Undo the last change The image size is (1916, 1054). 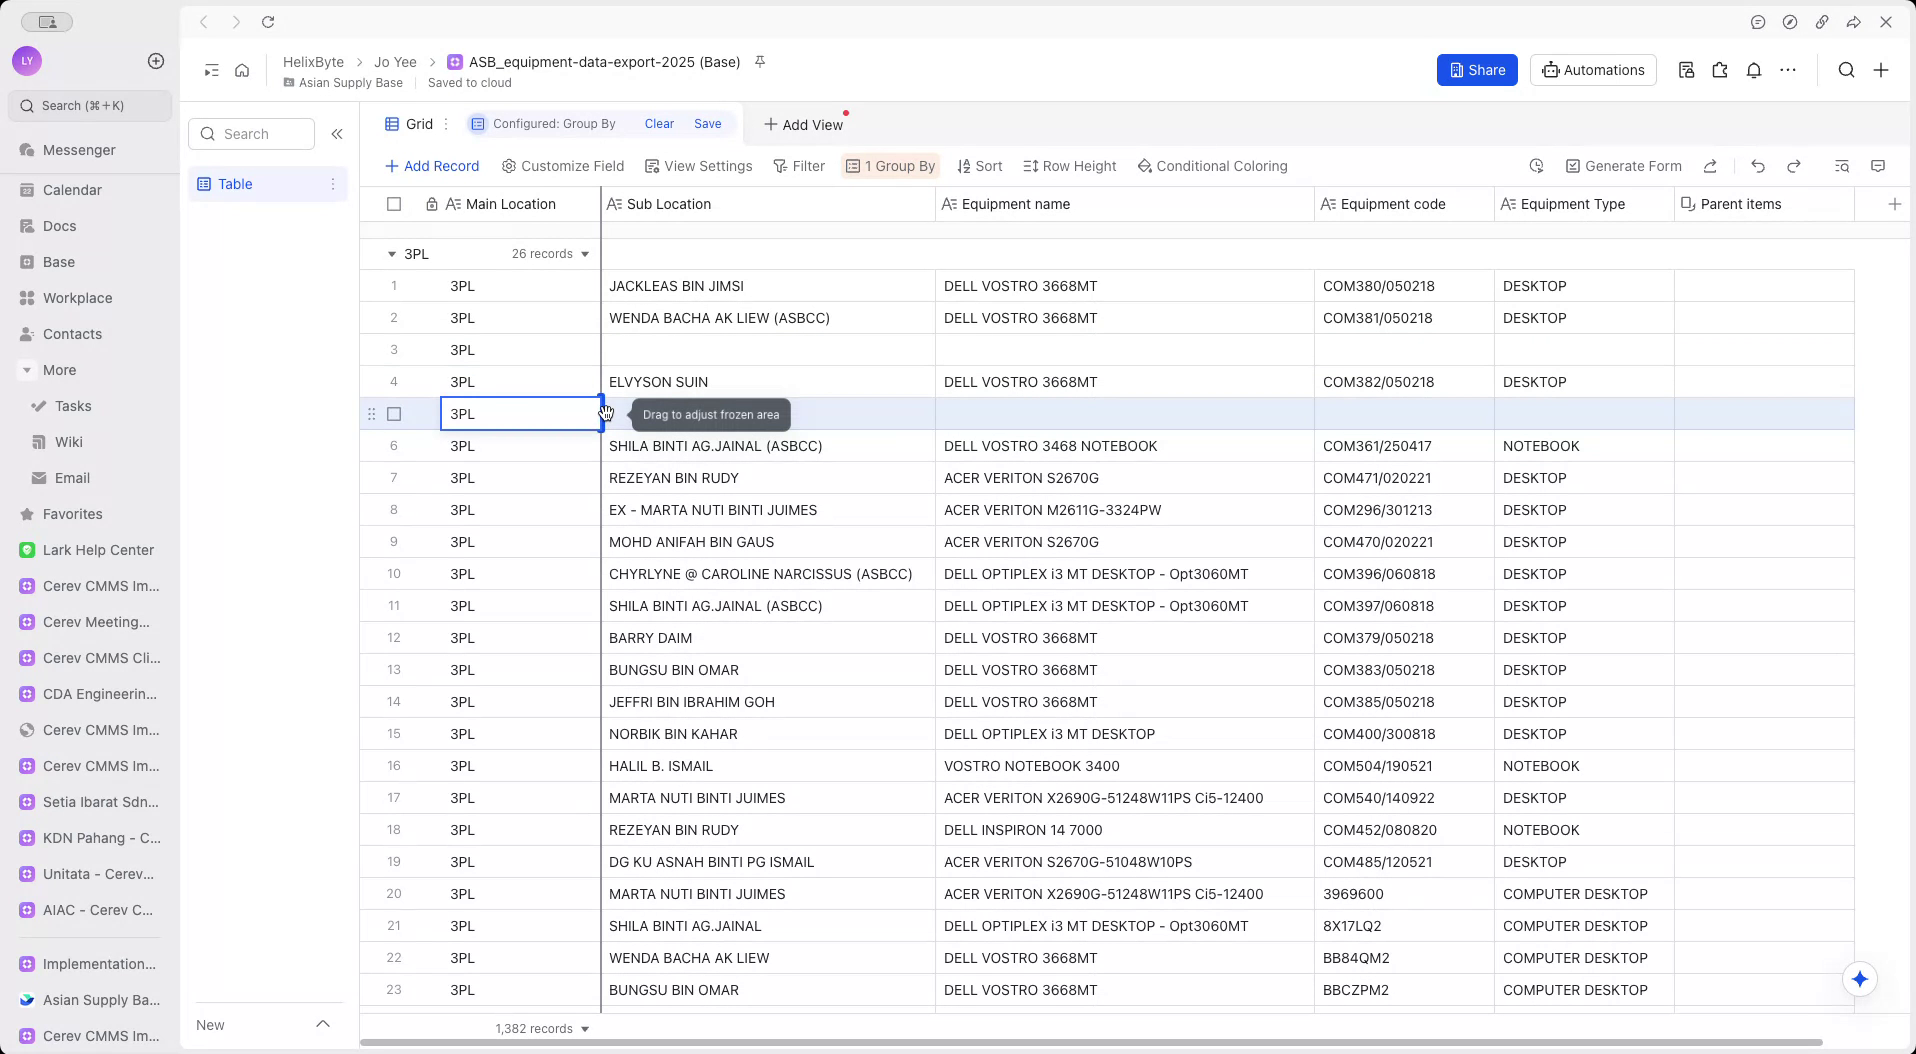[1758, 166]
